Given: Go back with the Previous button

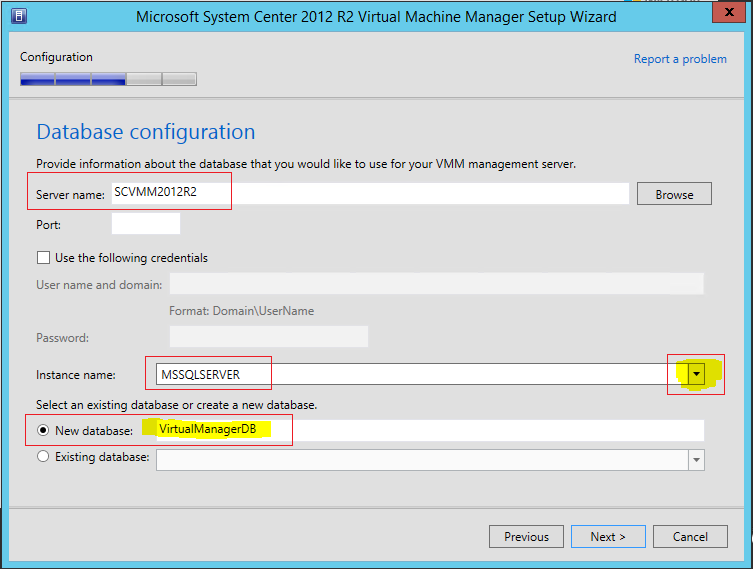Looking at the screenshot, I should click(526, 536).
